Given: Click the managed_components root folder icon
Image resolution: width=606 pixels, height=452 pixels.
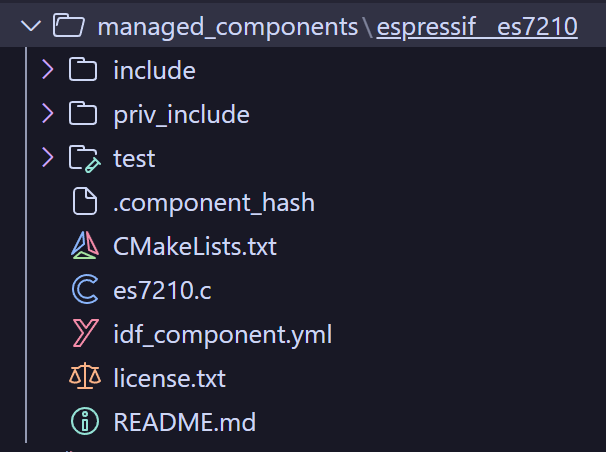Looking at the screenshot, I should (x=68, y=26).
